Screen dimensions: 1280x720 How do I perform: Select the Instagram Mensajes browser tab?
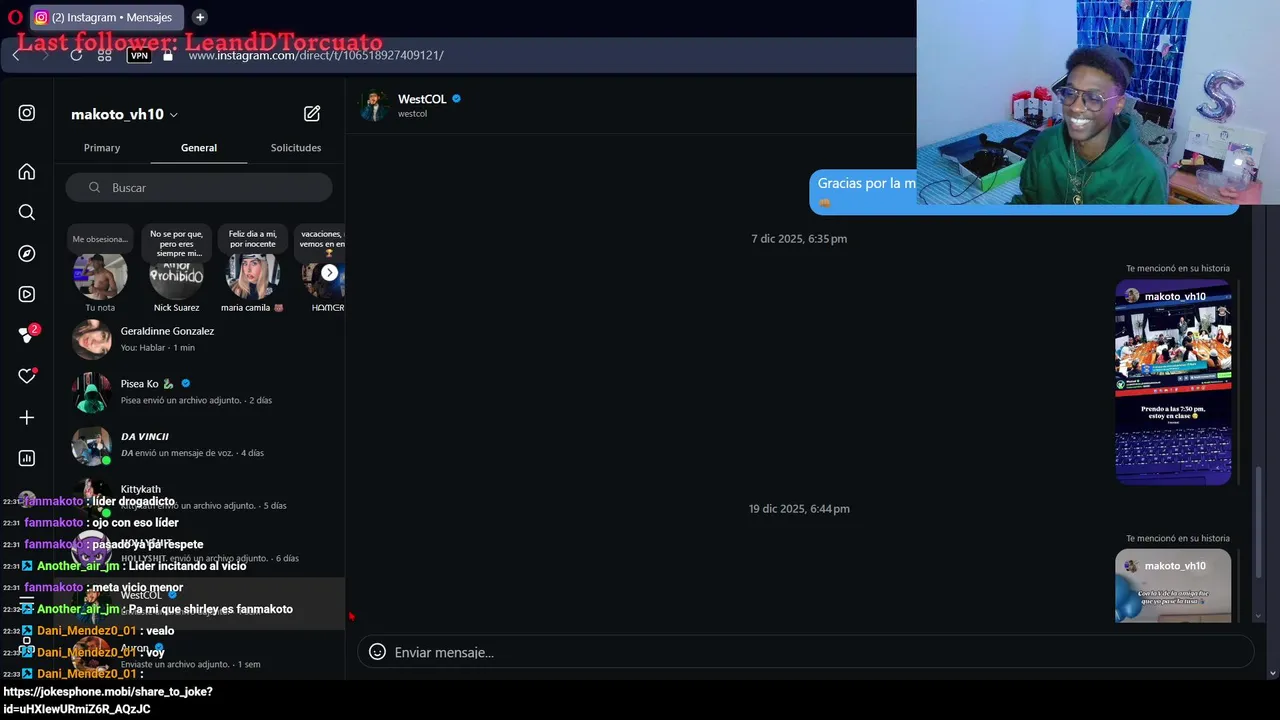tap(108, 17)
